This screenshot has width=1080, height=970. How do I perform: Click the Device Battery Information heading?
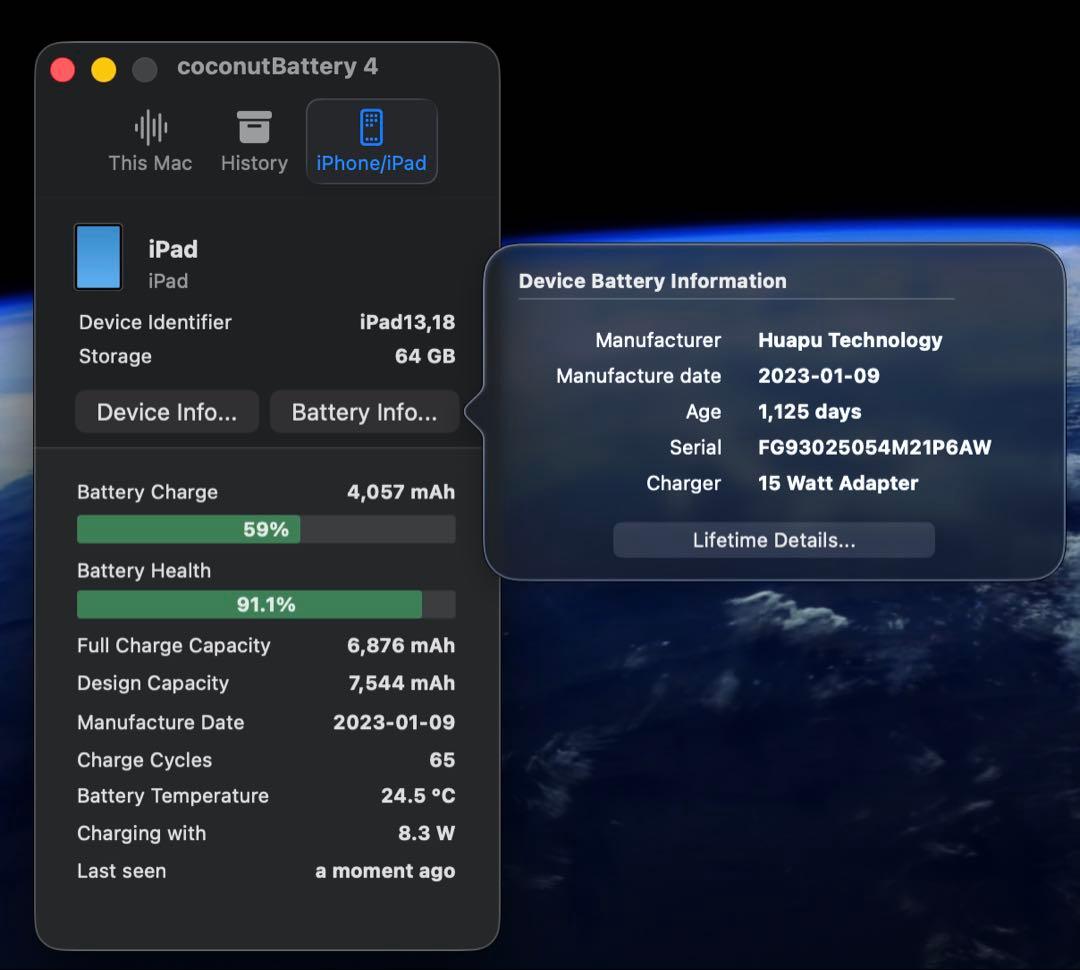(652, 281)
